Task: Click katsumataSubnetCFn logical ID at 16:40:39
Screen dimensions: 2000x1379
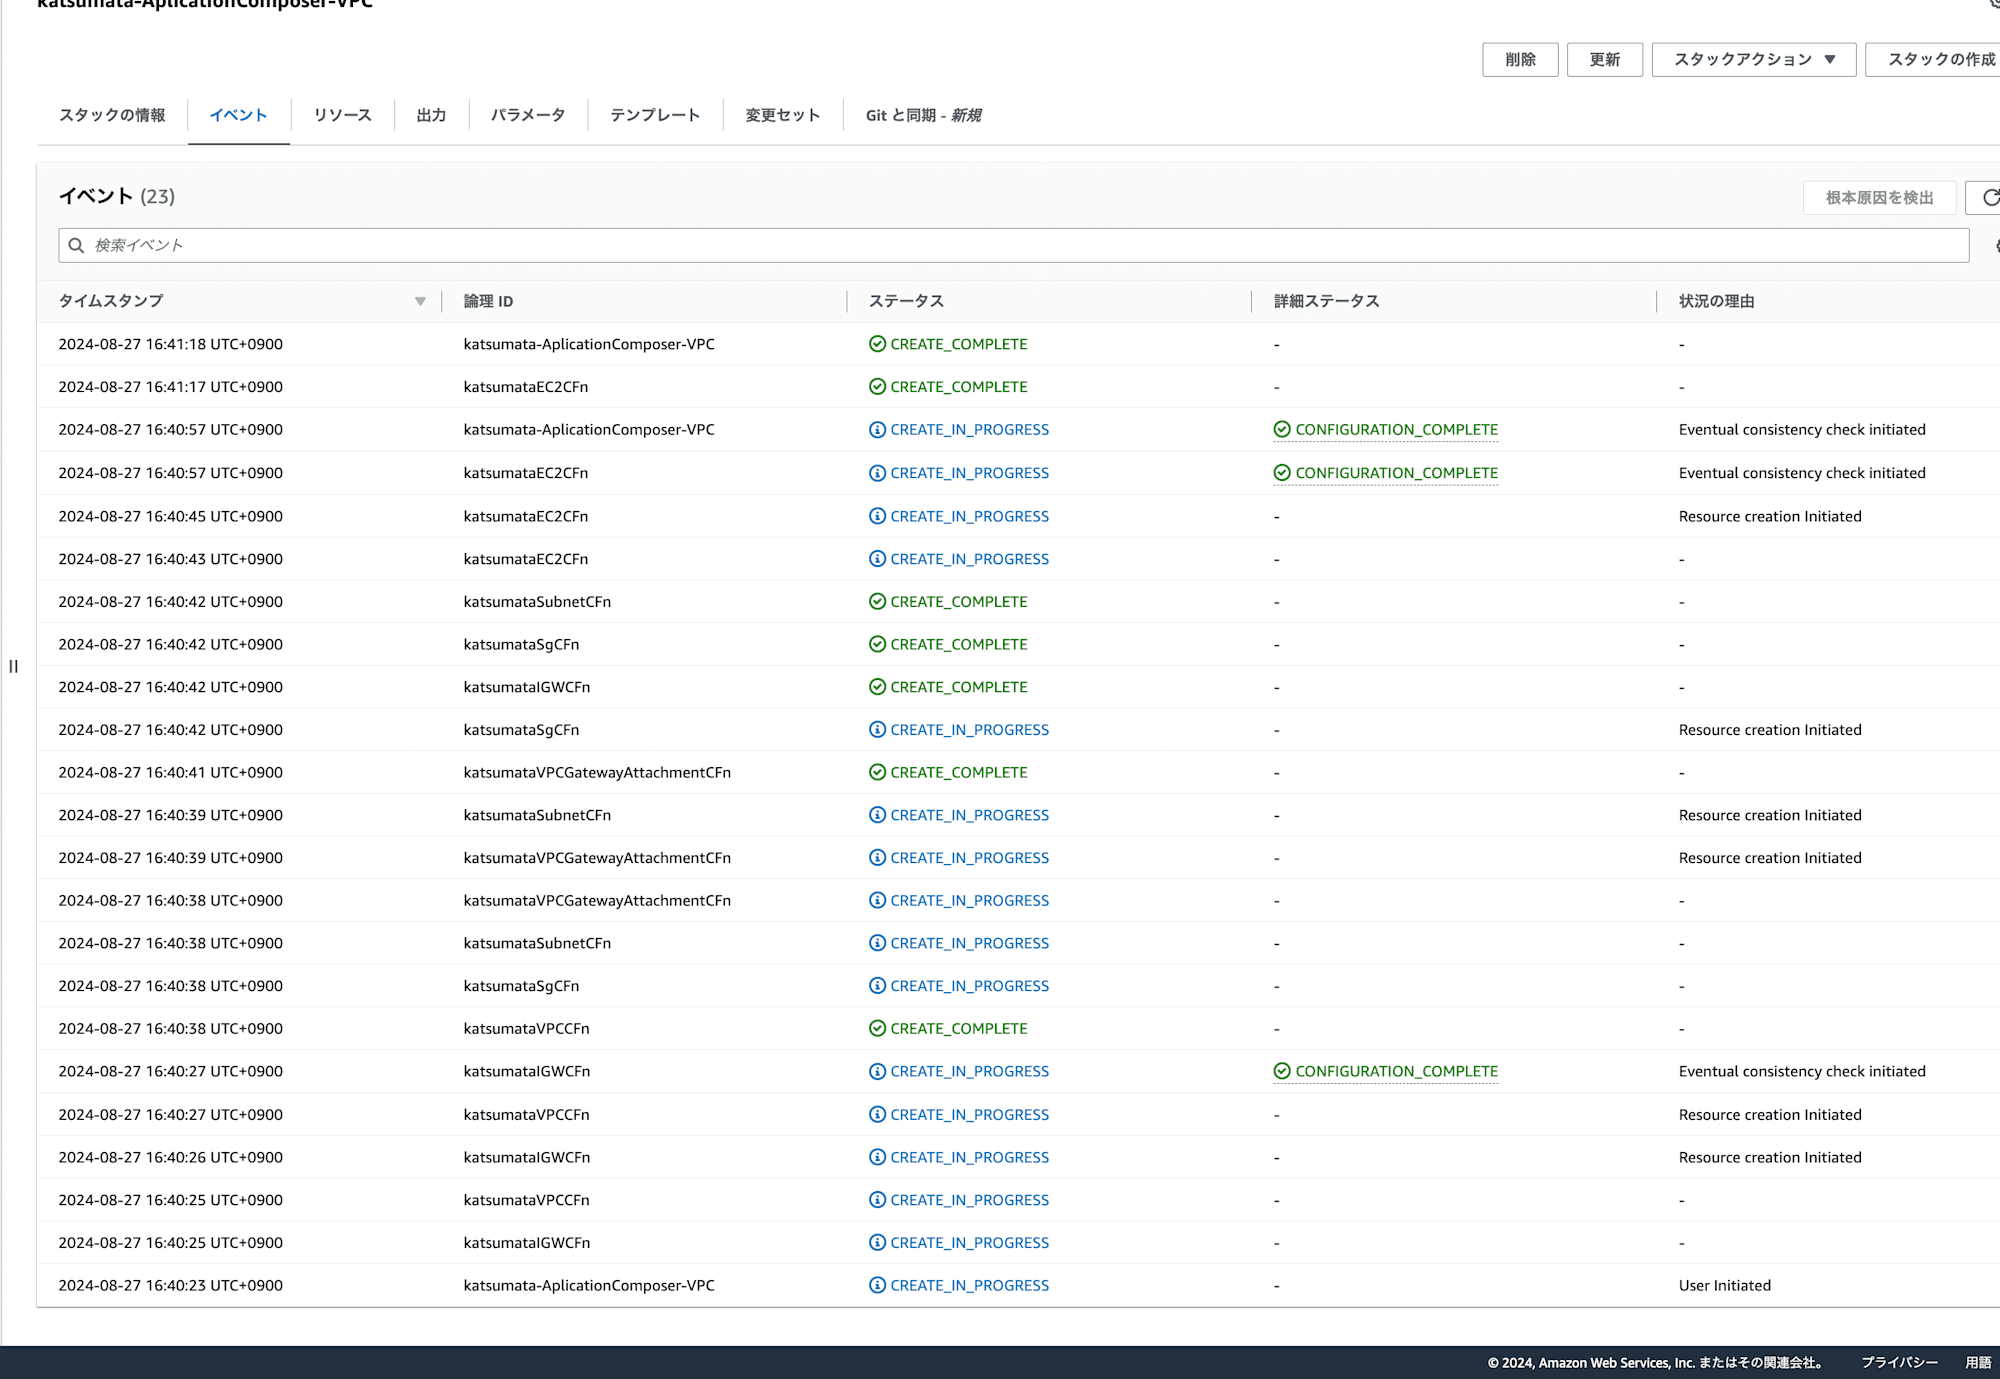Action: (537, 815)
